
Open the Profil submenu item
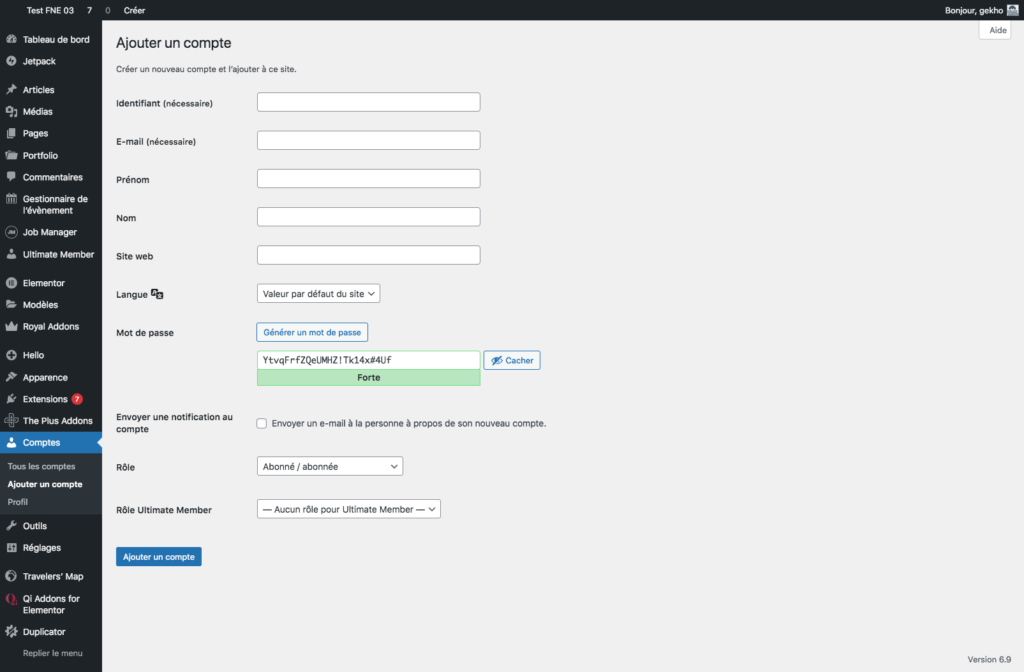(x=18, y=501)
